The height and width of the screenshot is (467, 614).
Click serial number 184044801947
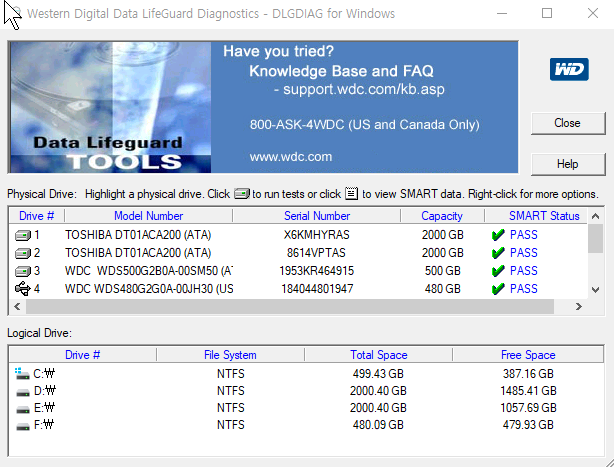pyautogui.click(x=317, y=289)
